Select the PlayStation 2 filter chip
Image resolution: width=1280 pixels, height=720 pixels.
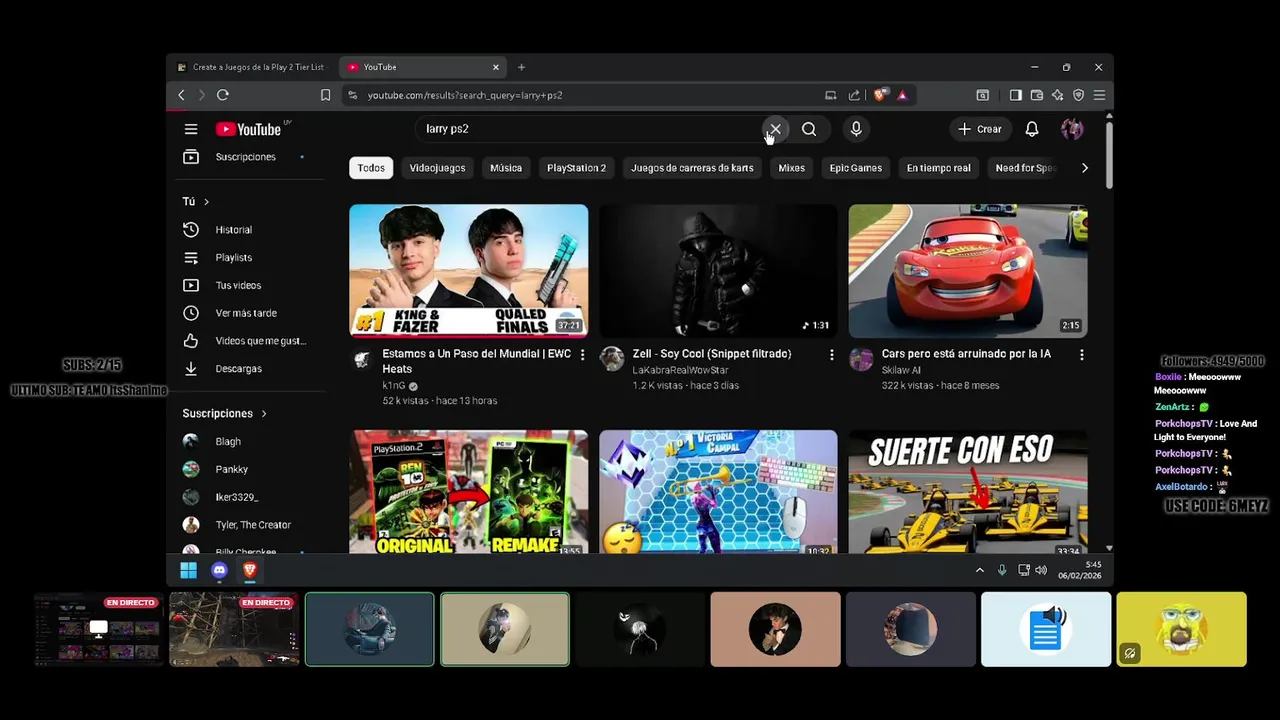[x=576, y=168]
